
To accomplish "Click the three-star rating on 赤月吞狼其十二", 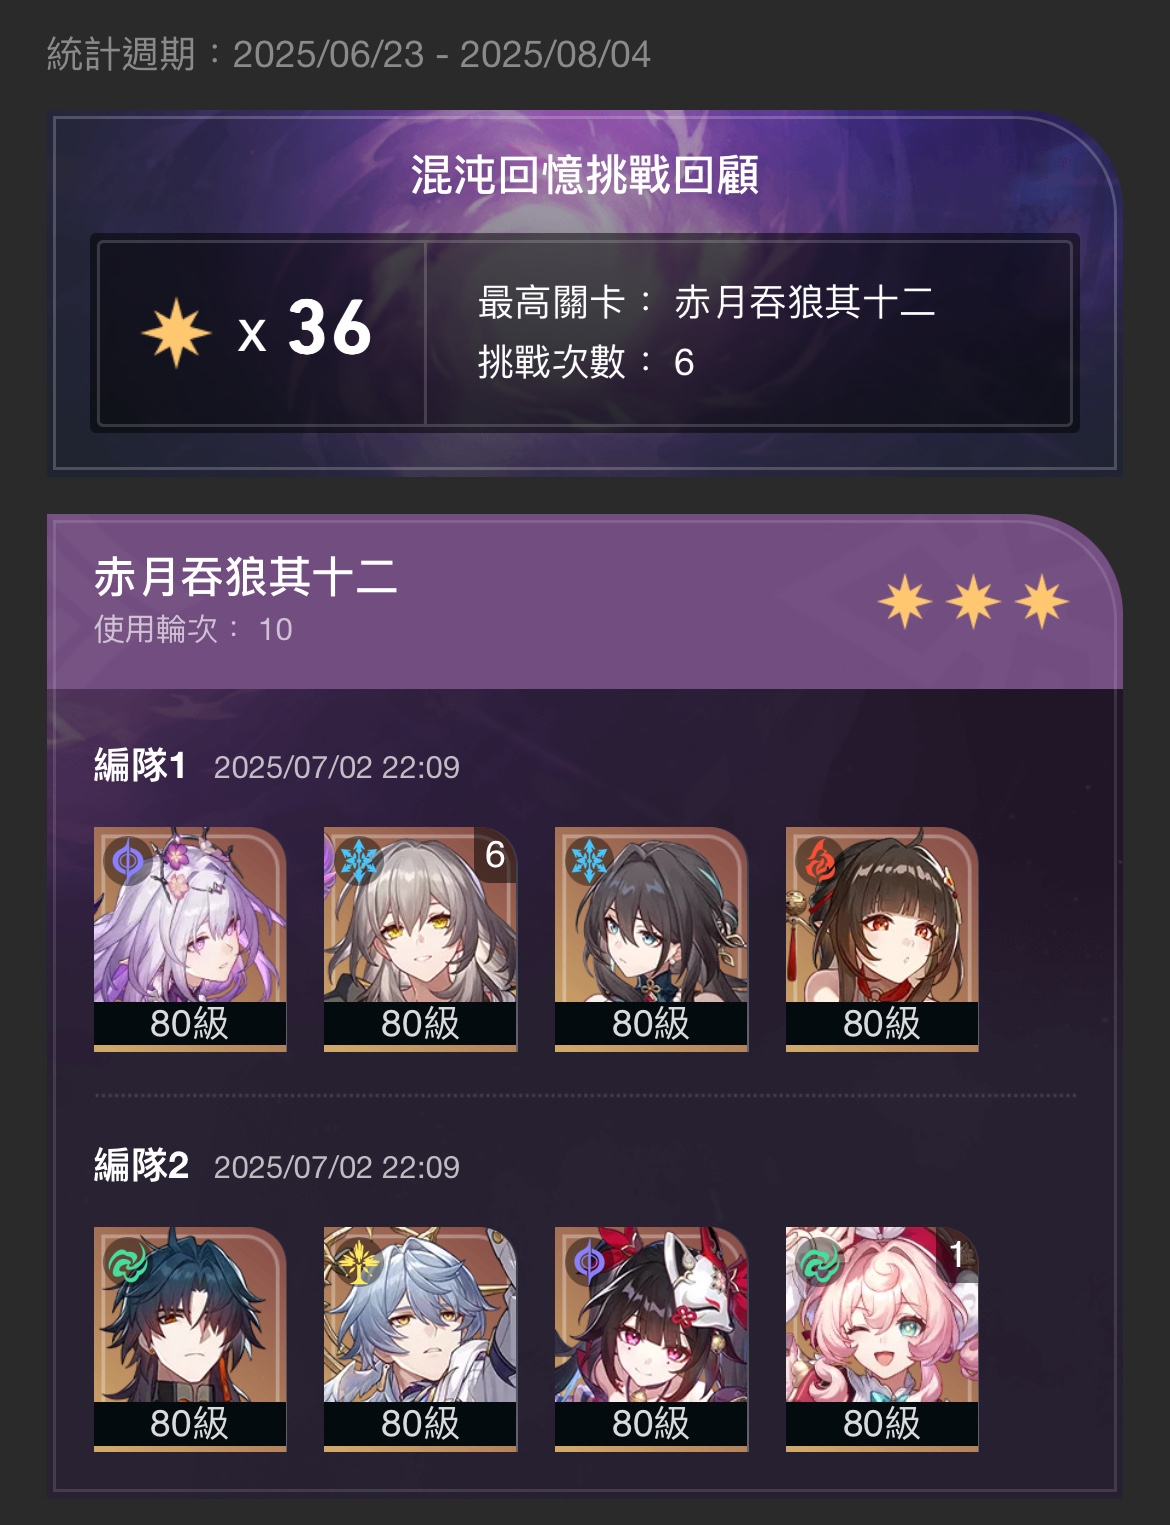I will click(x=973, y=602).
